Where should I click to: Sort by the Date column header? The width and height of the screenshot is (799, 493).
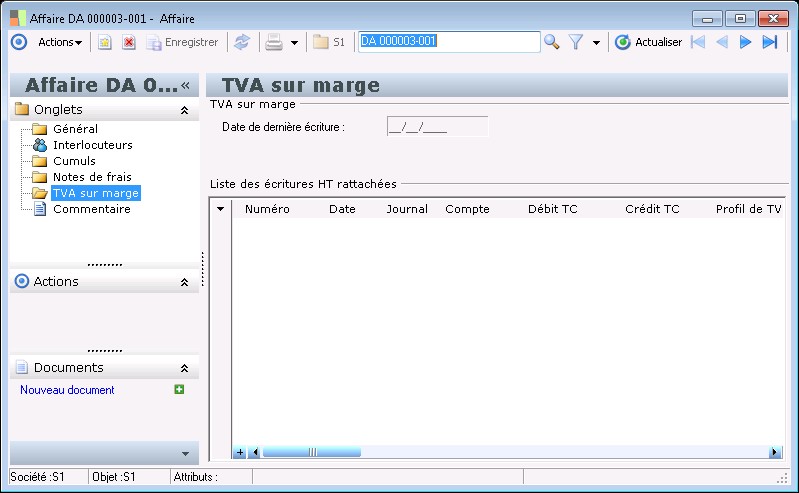click(342, 209)
